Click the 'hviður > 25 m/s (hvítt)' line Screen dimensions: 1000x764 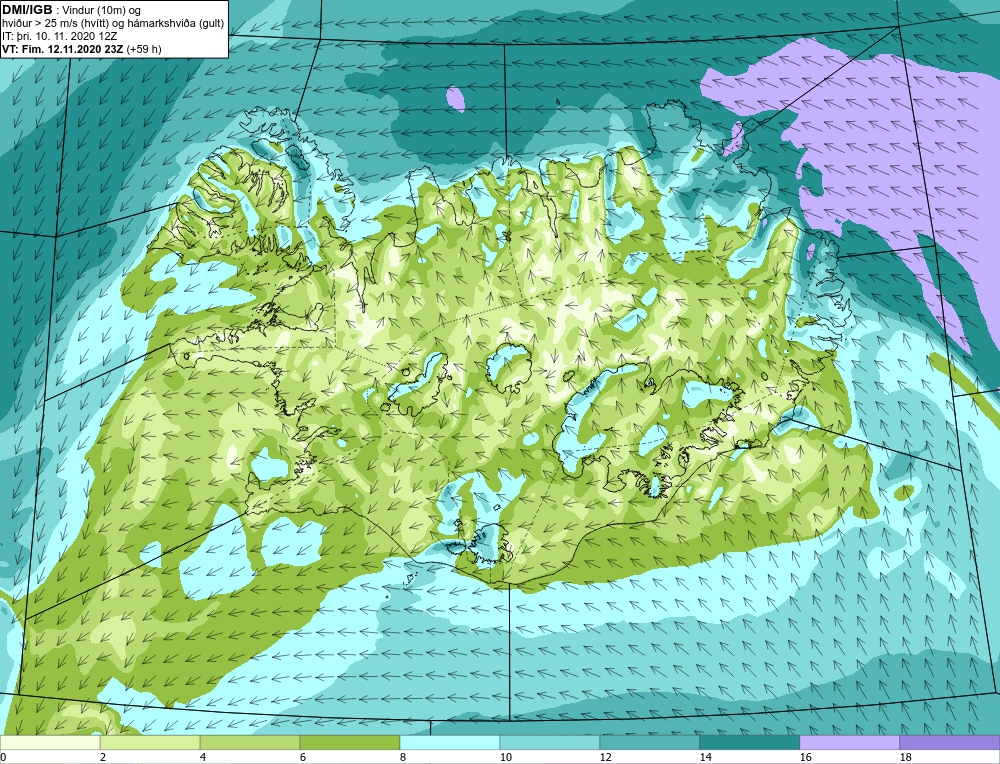coord(55,23)
